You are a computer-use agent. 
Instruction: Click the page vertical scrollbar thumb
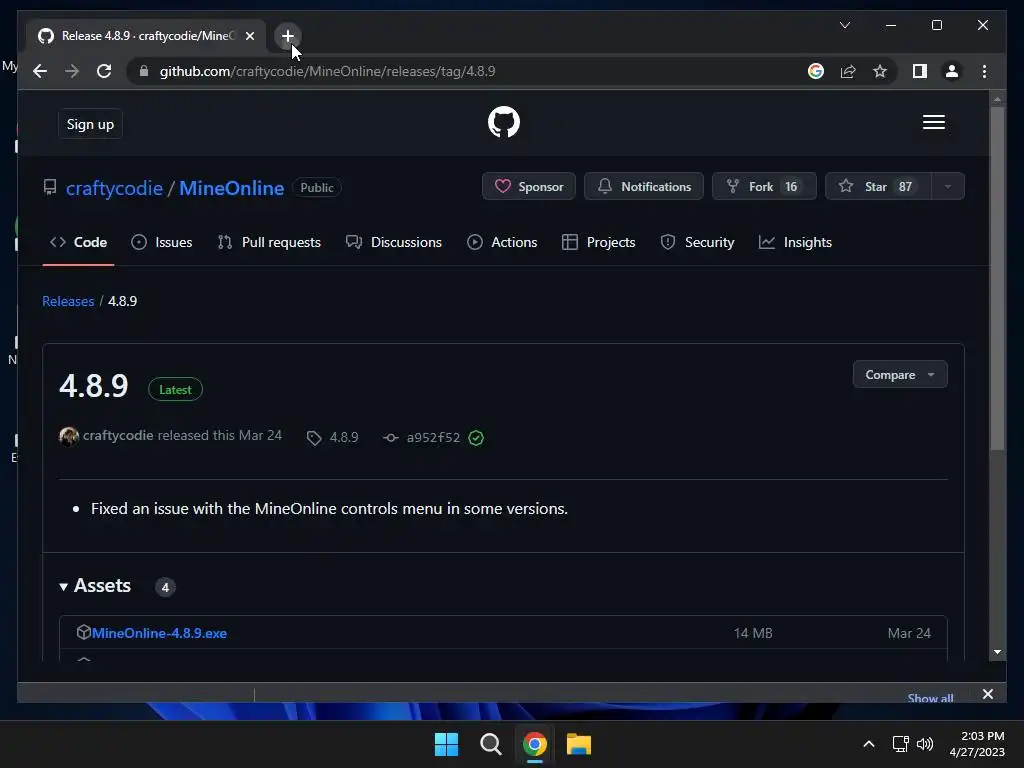click(x=997, y=278)
